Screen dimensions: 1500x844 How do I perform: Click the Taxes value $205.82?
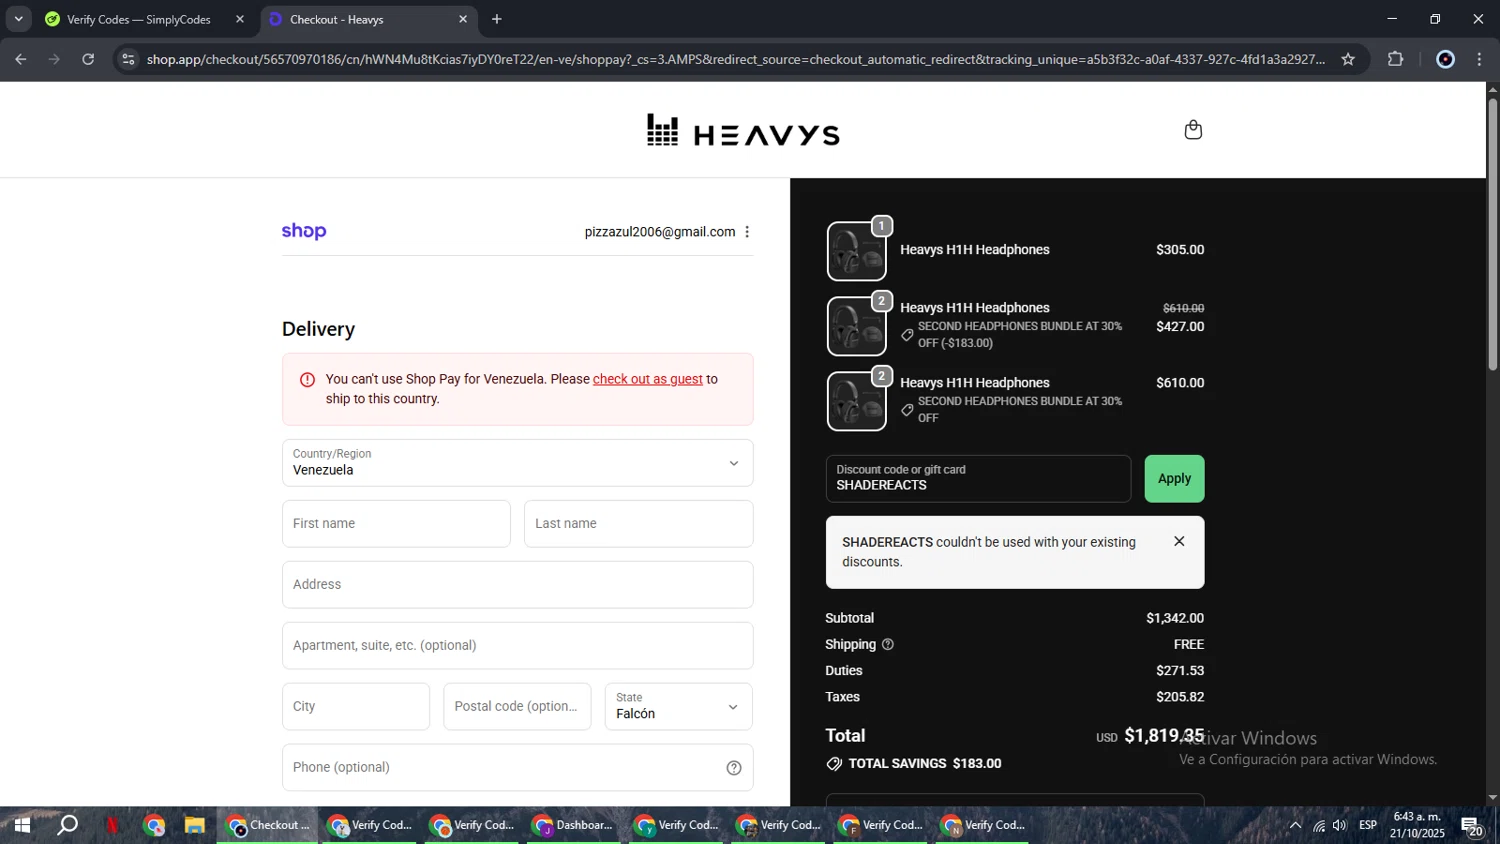tap(1180, 697)
